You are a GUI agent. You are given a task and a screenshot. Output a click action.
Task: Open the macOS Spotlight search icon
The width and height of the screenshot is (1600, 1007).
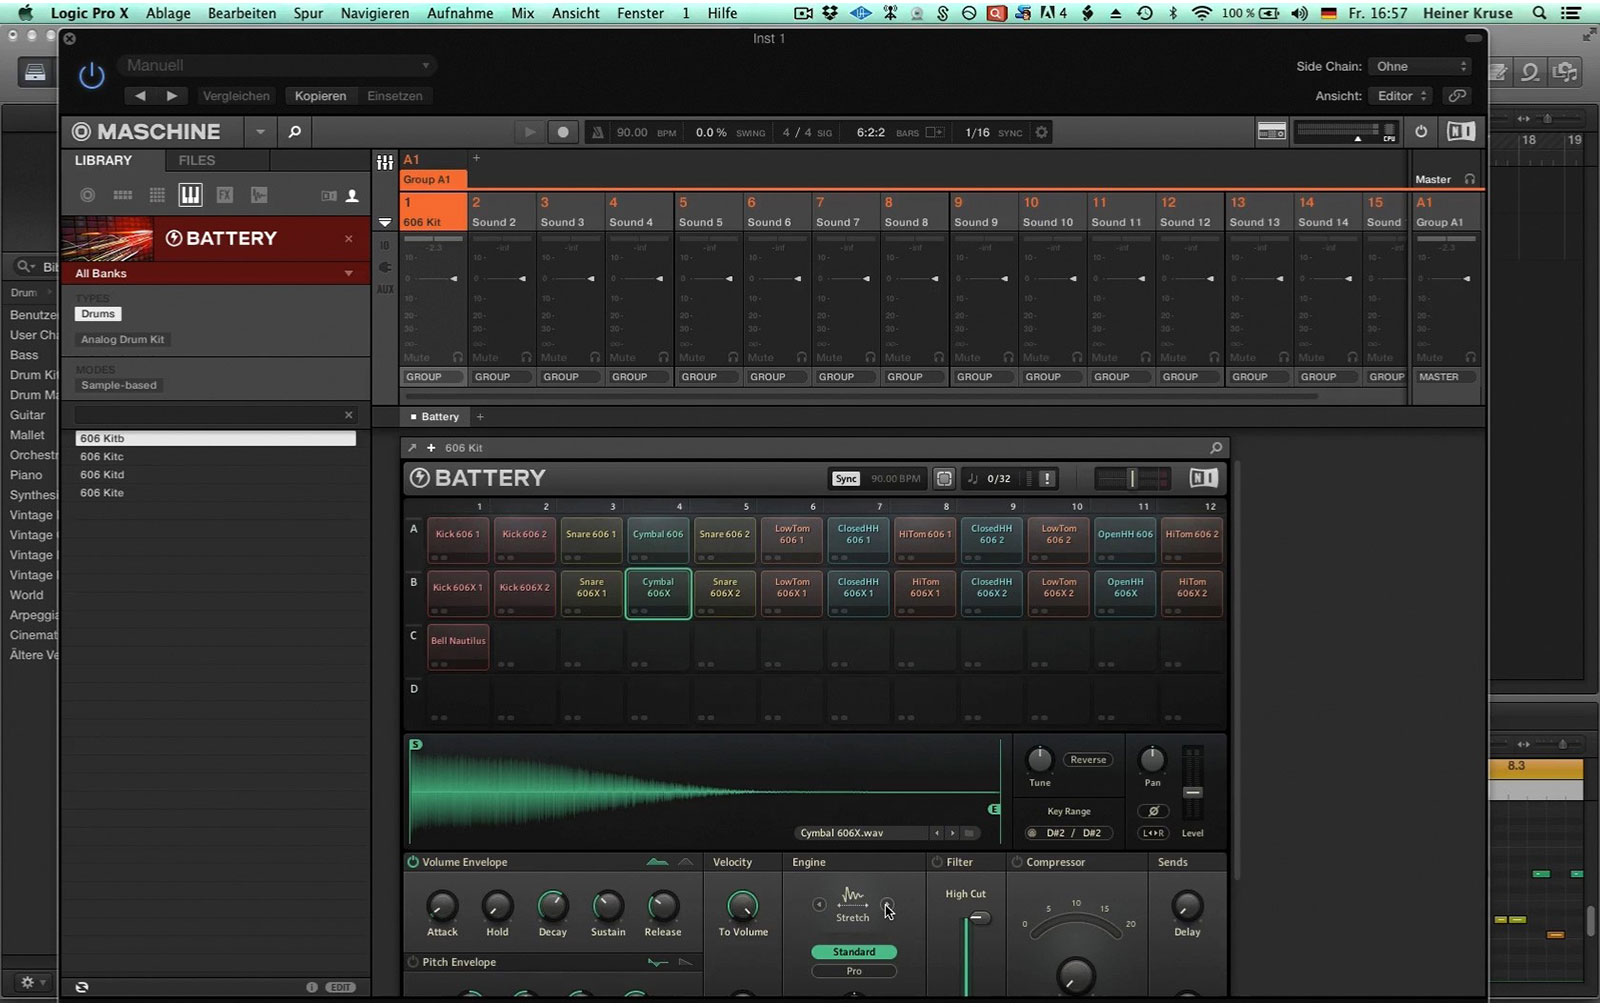(1540, 13)
